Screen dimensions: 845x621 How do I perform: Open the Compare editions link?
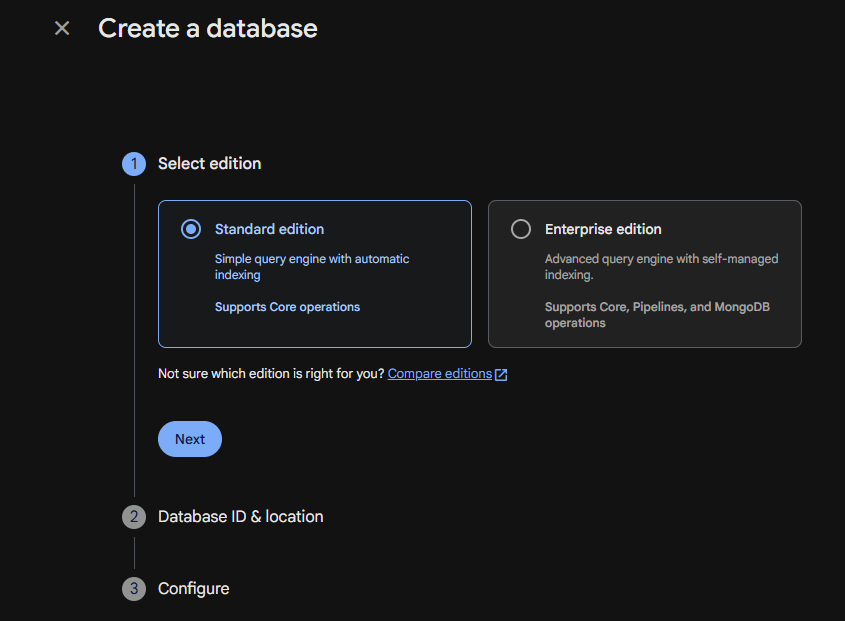click(439, 374)
